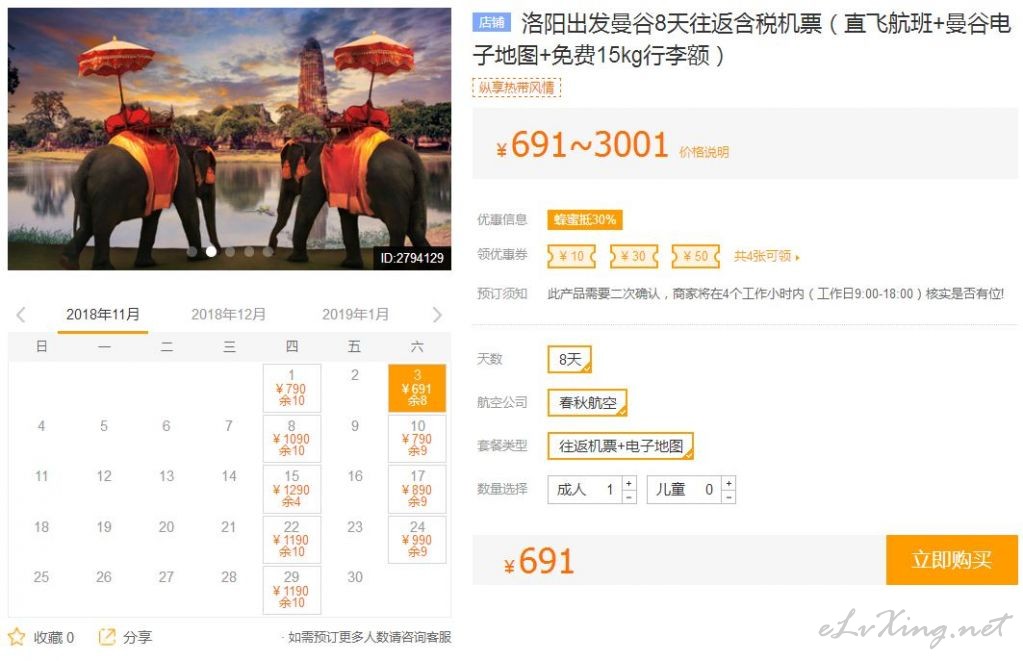Select 往返机票+电子地图 package type
Image resolution: width=1023 pixels, height=661 pixels.
[620, 446]
